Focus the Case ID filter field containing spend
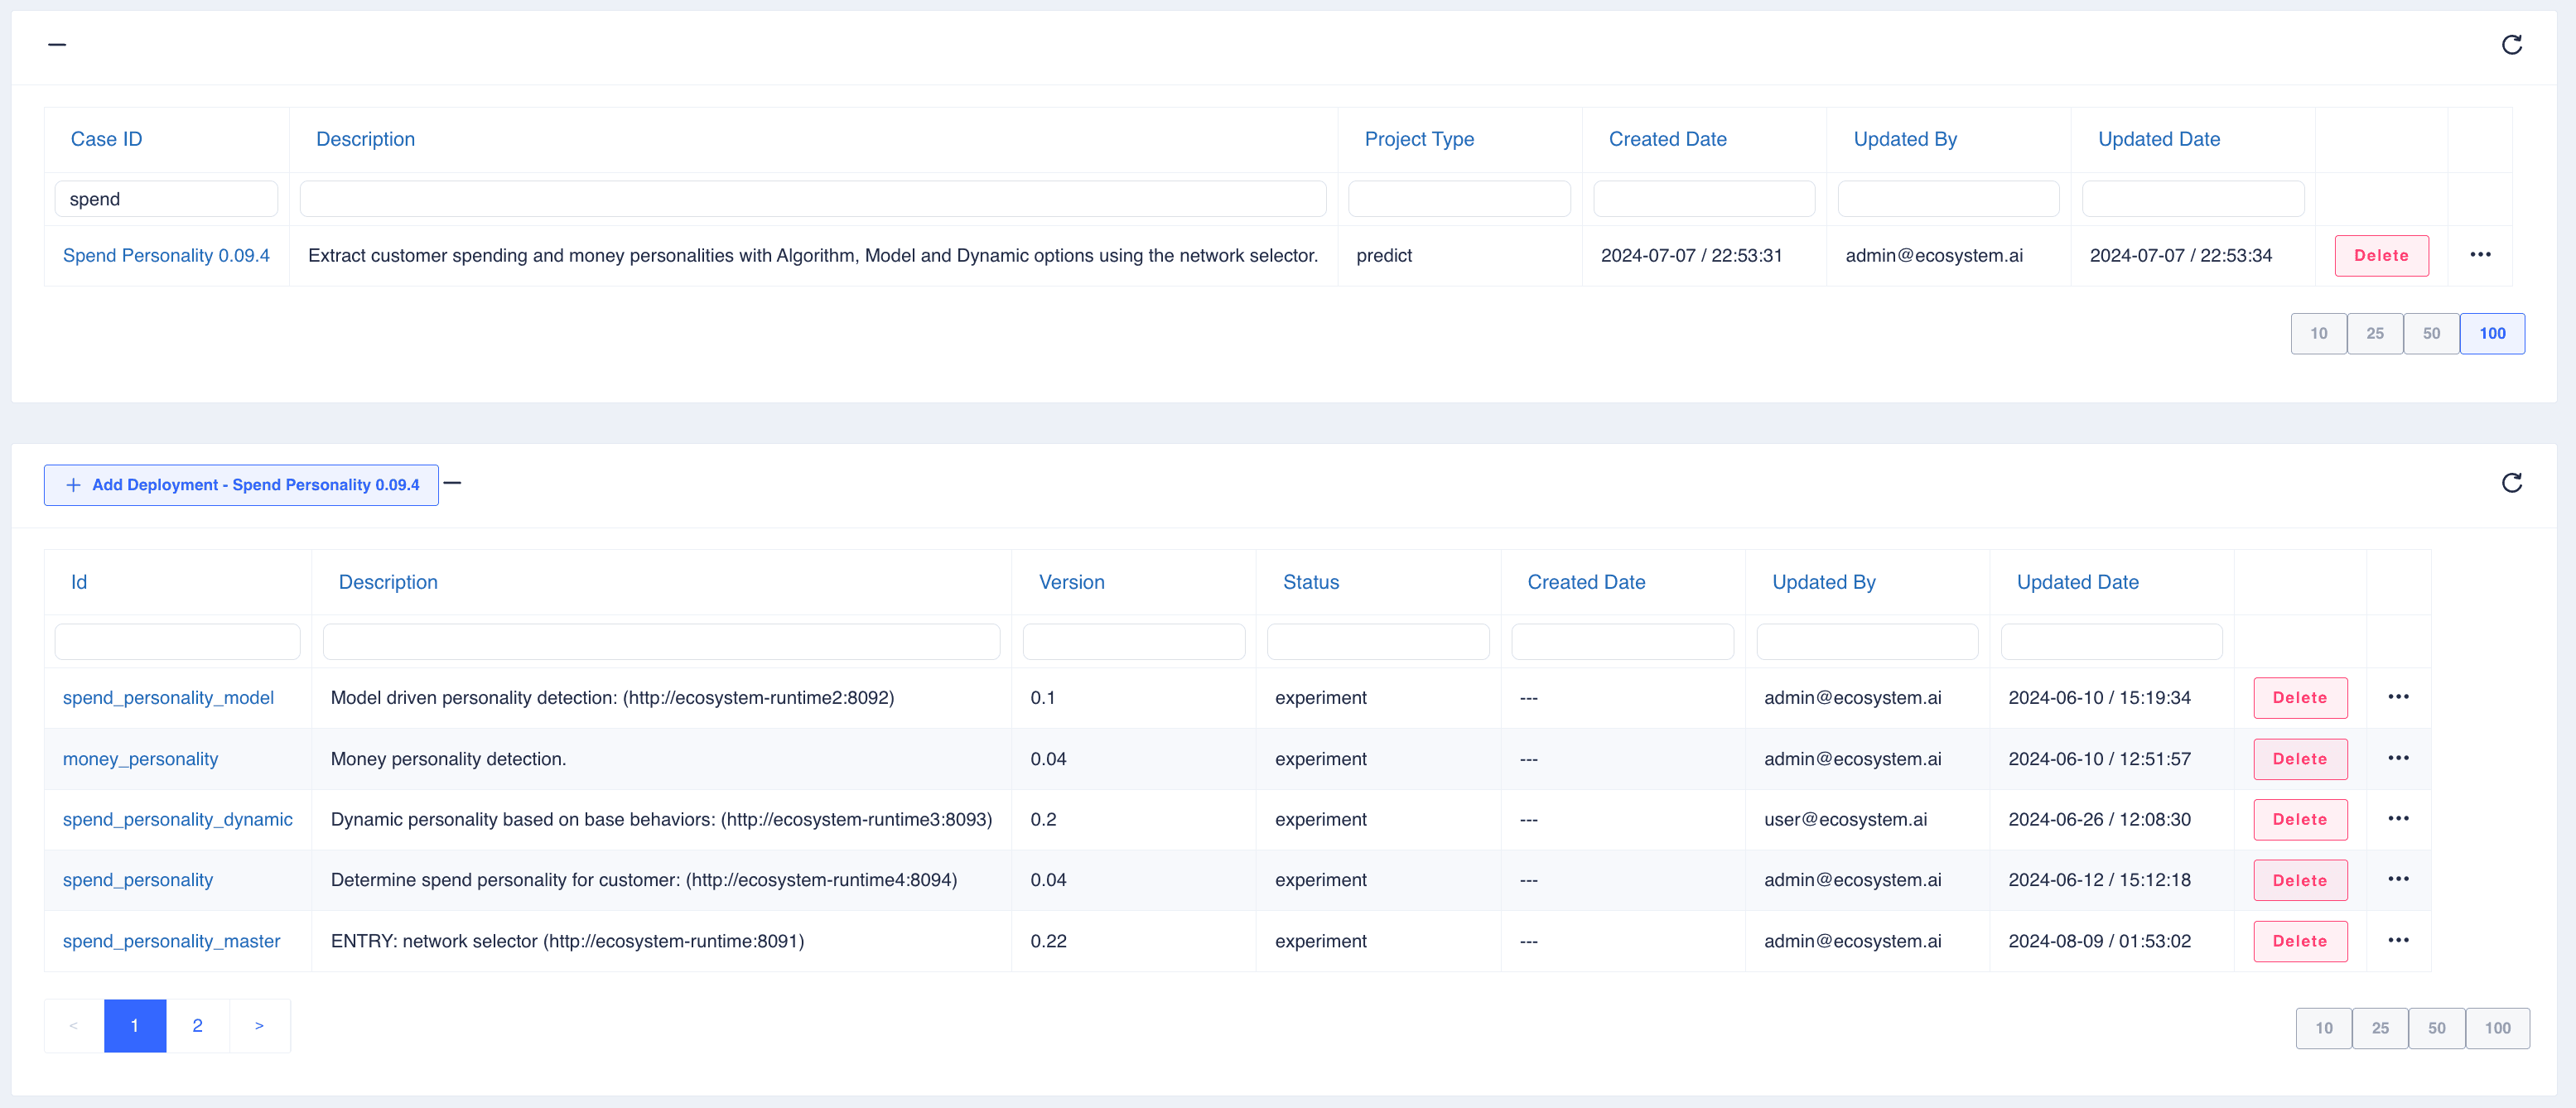This screenshot has height=1108, width=2576. [x=166, y=199]
